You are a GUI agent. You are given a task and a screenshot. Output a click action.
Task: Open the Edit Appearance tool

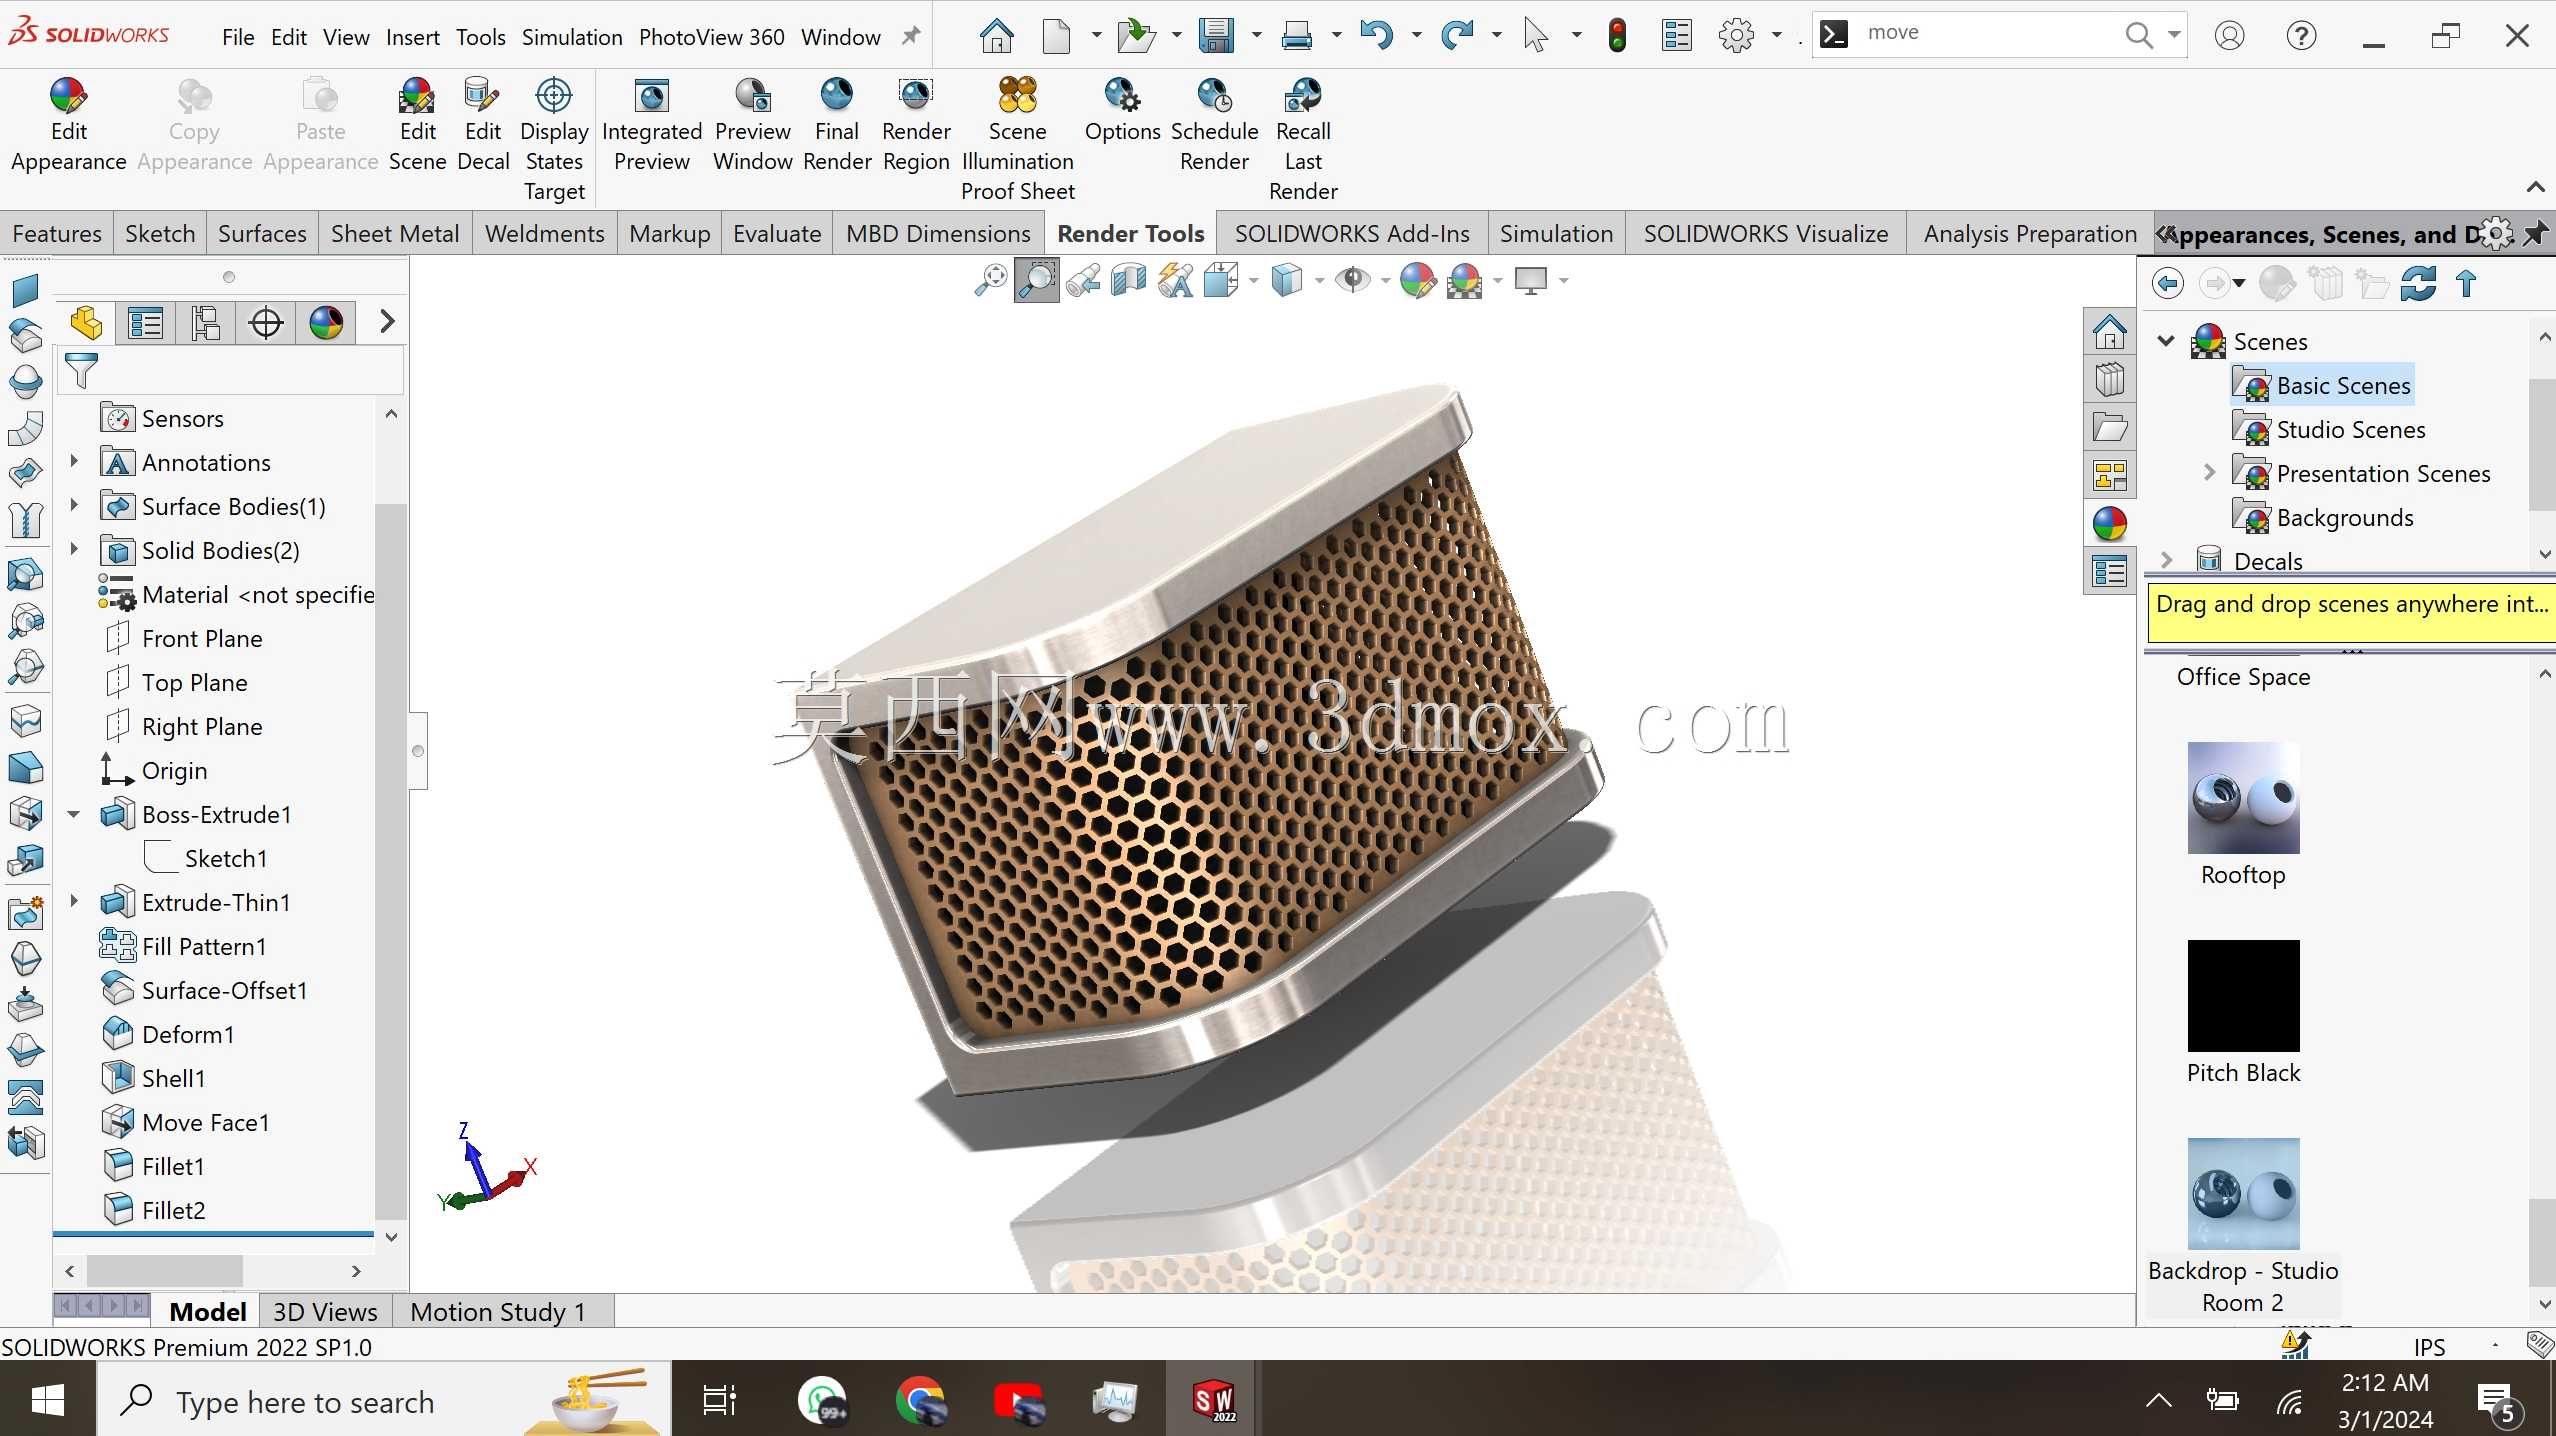point(68,125)
